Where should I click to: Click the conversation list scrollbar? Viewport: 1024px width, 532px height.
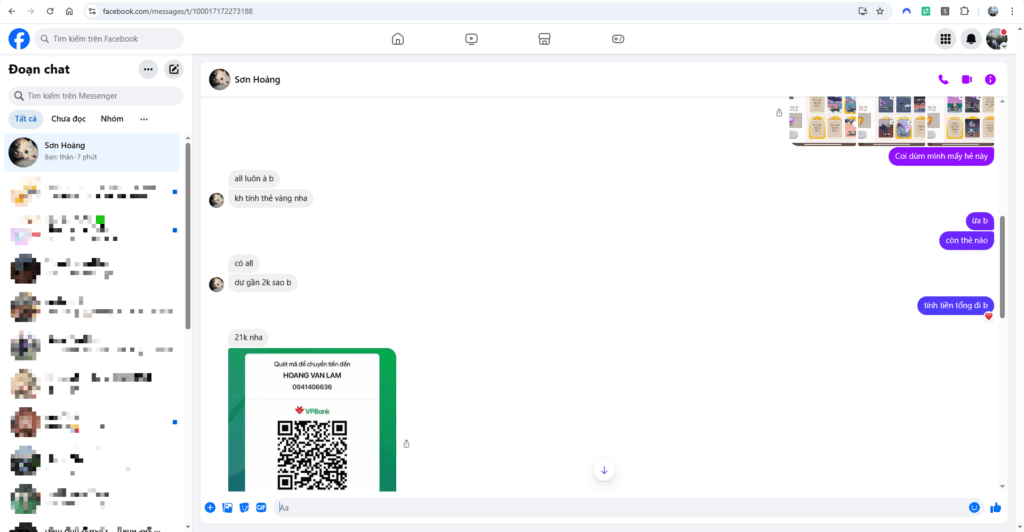pyautogui.click(x=187, y=235)
